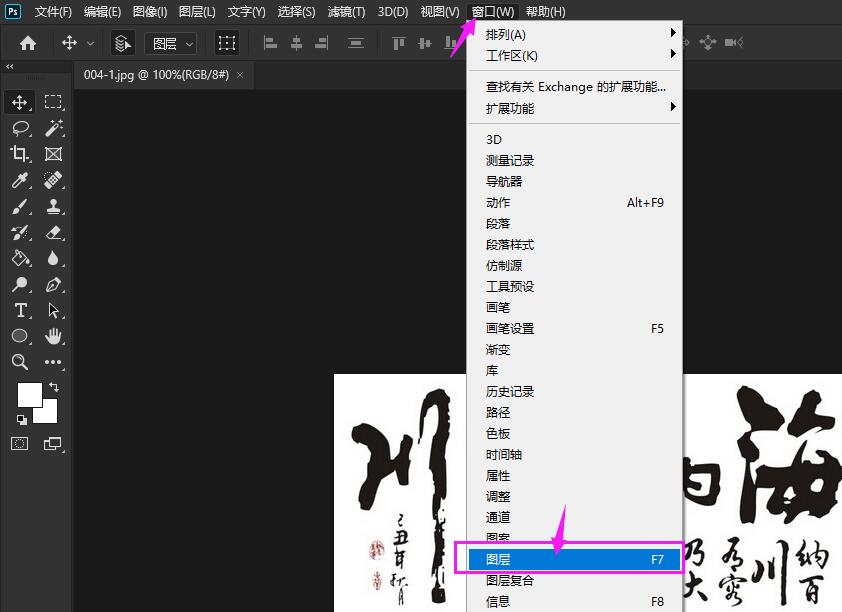The height and width of the screenshot is (612, 842).
Task: Select the Eraser tool
Action: click(53, 232)
